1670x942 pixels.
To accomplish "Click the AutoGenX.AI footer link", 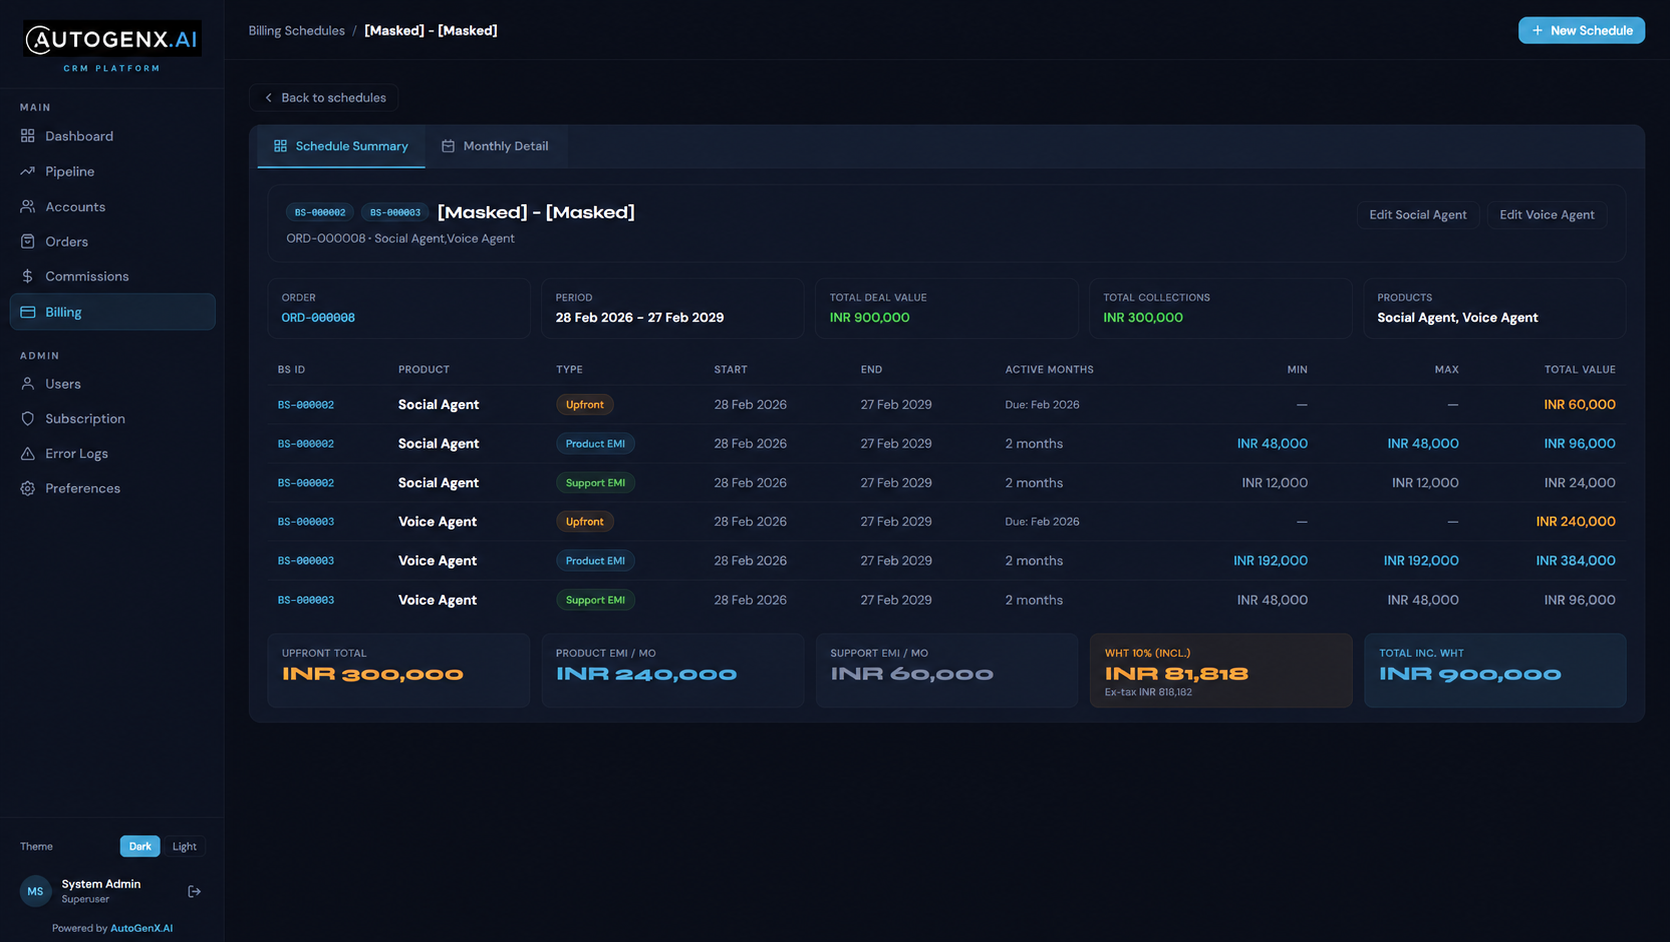I will tap(141, 928).
